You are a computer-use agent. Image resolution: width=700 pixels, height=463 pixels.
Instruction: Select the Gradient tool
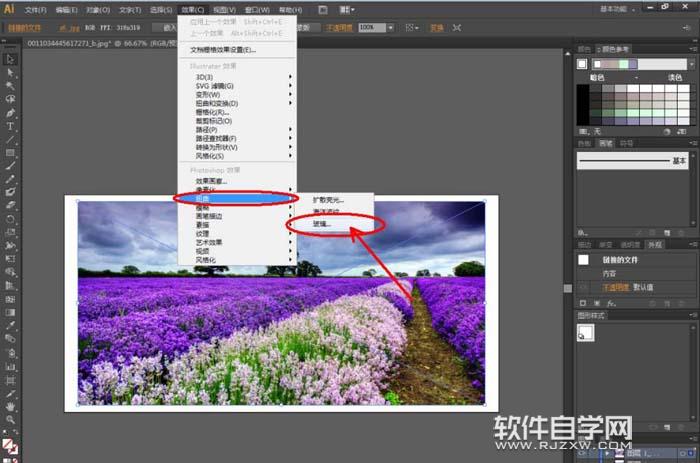[x=10, y=312]
